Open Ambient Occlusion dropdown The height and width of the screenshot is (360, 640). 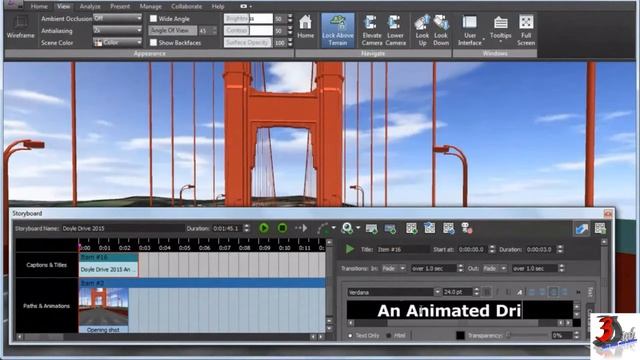[x=118, y=18]
